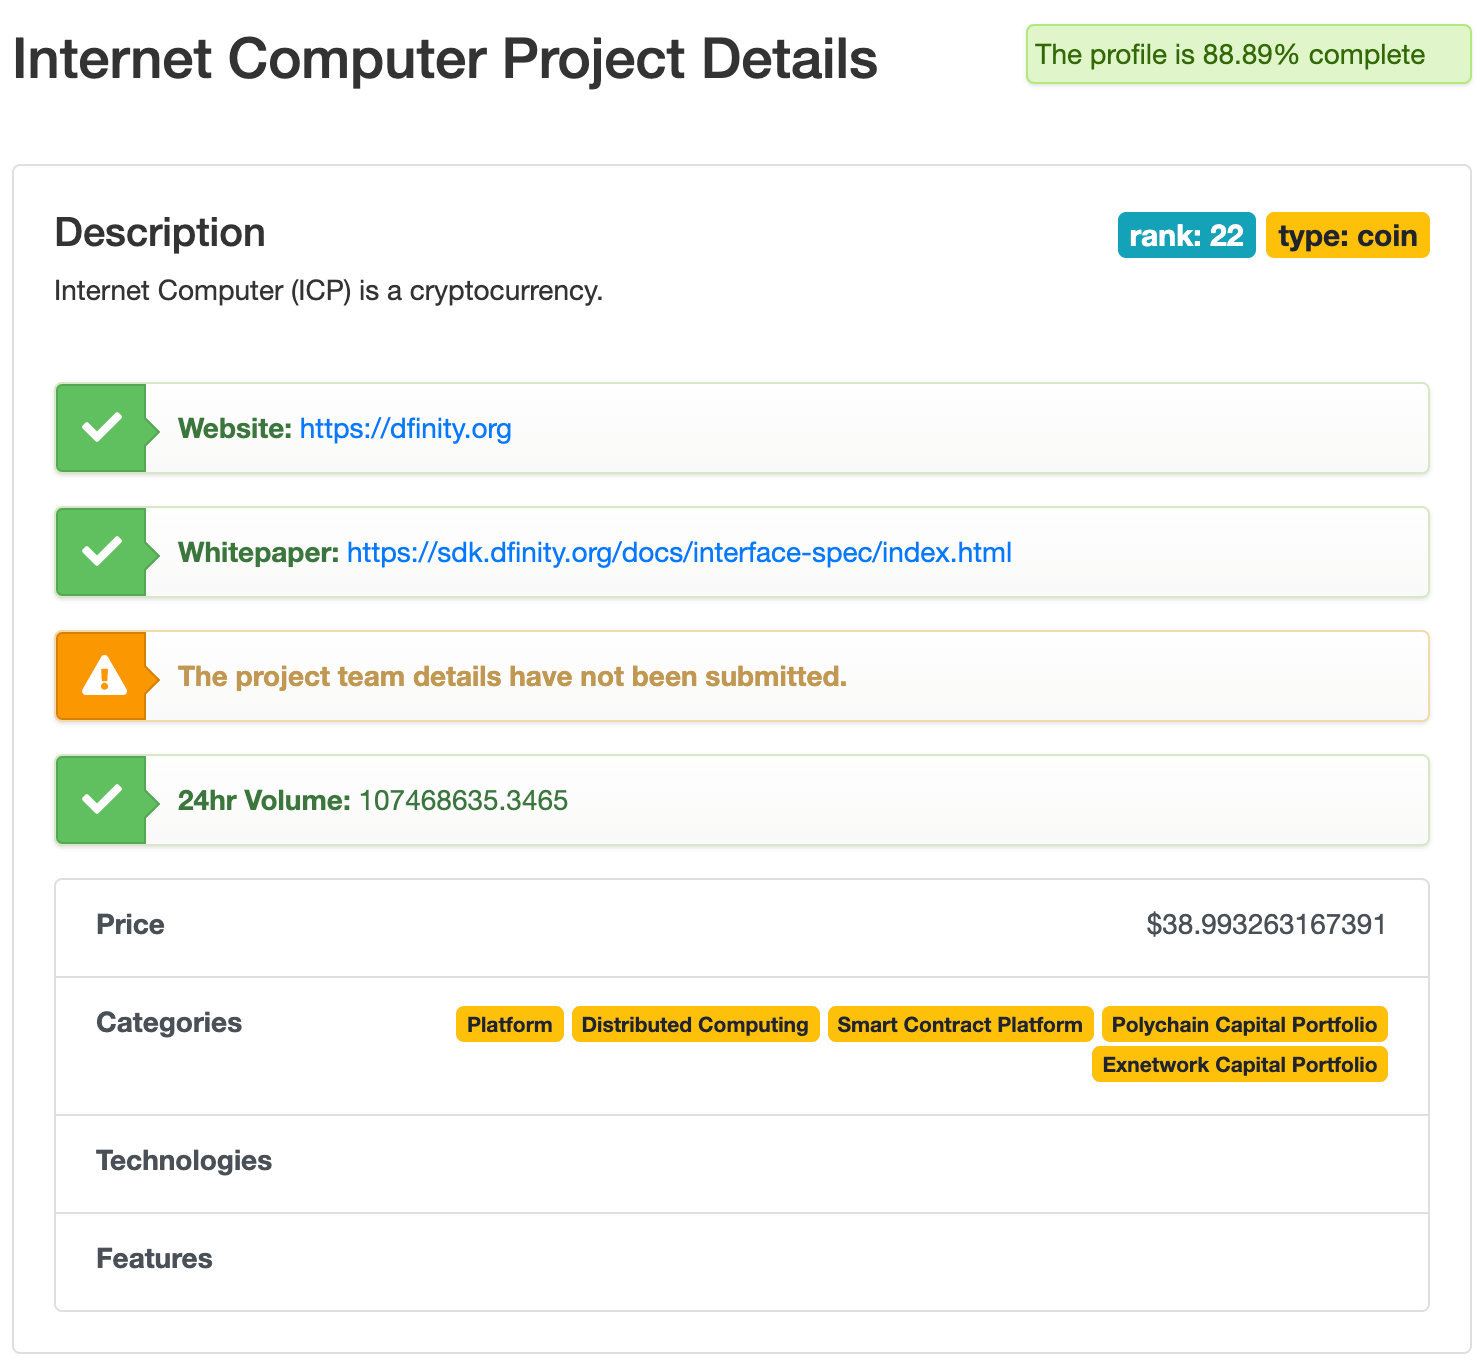This screenshot has width=1484, height=1372.
Task: Click the type: coin badge
Action: pos(1347,235)
